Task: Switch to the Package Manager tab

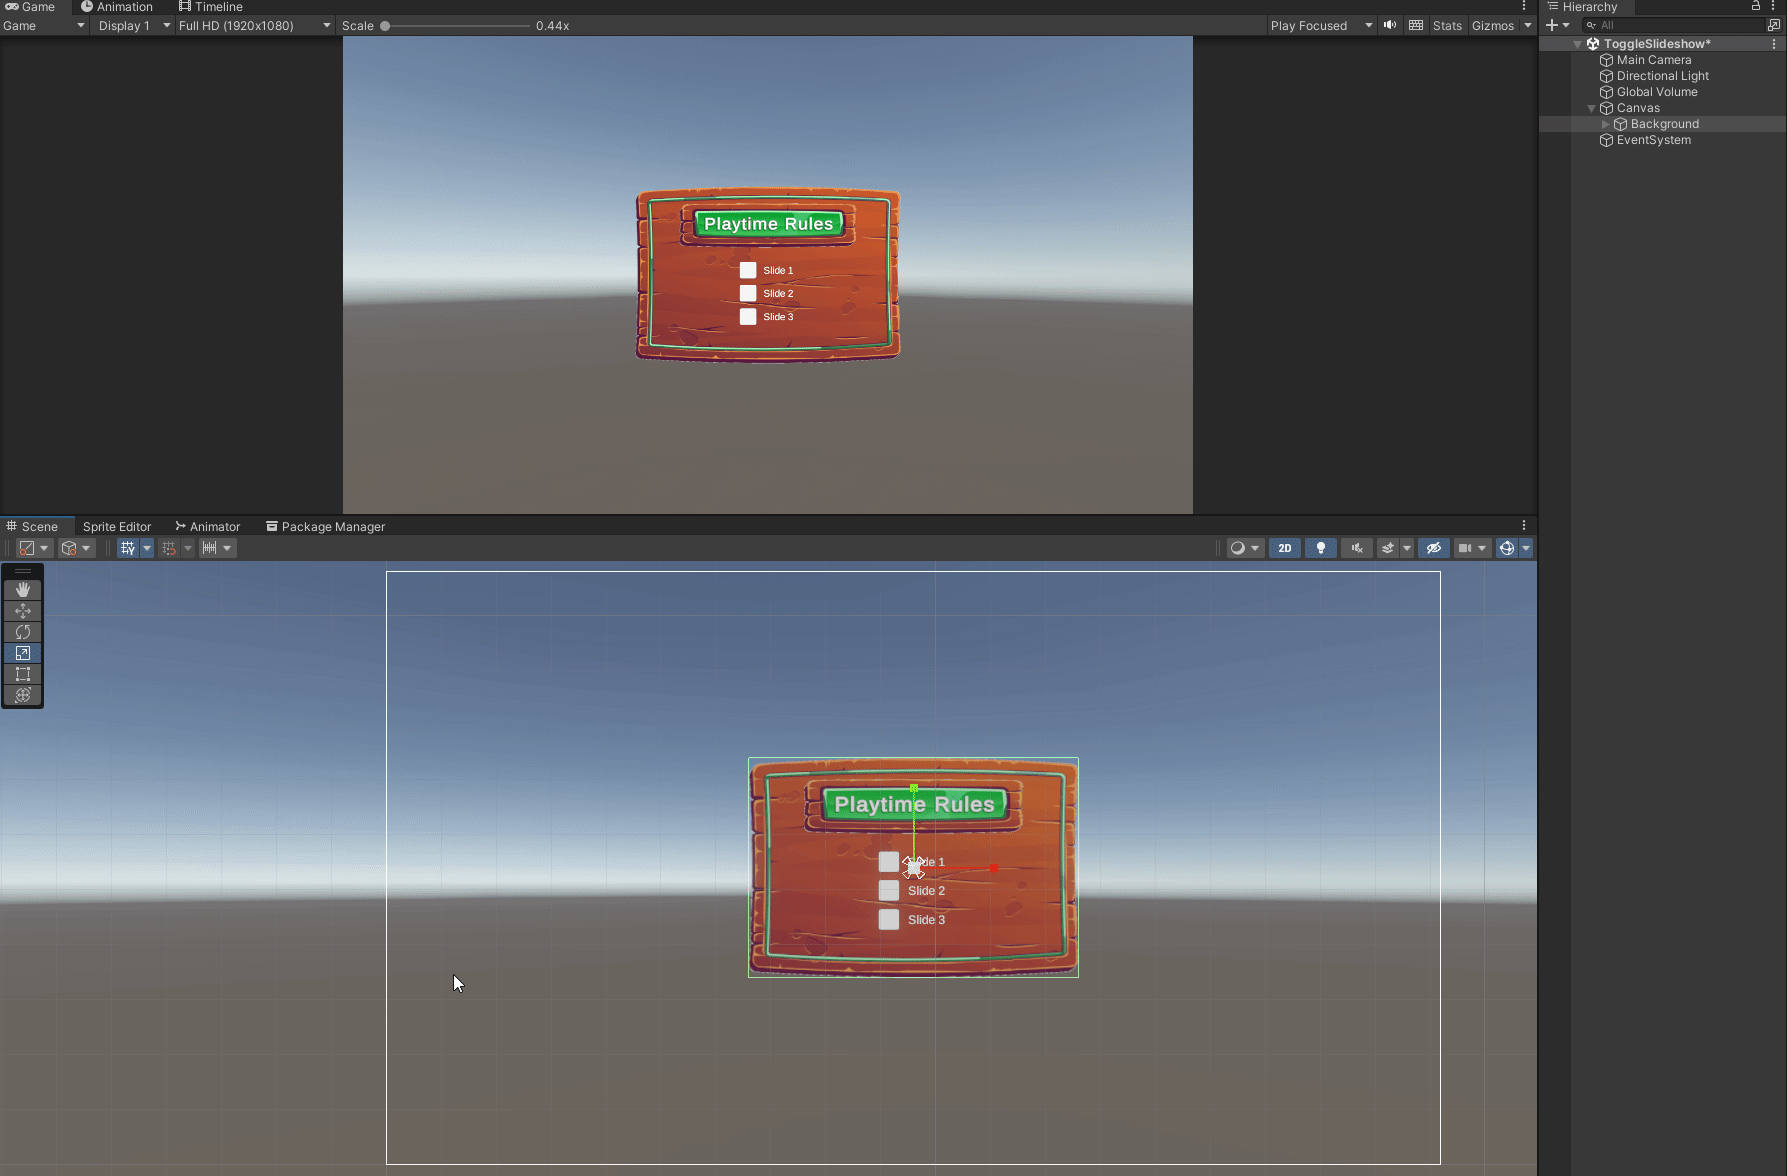Action: click(x=326, y=526)
